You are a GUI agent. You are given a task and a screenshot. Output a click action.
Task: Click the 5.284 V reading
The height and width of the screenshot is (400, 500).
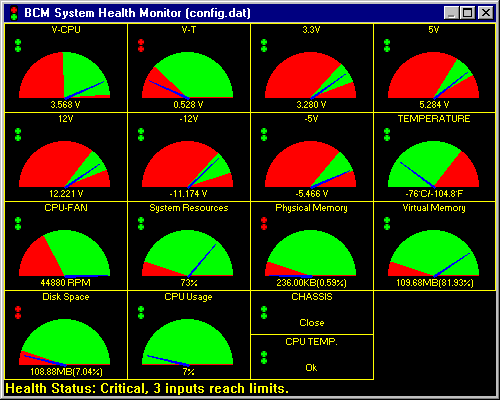pyautogui.click(x=434, y=105)
